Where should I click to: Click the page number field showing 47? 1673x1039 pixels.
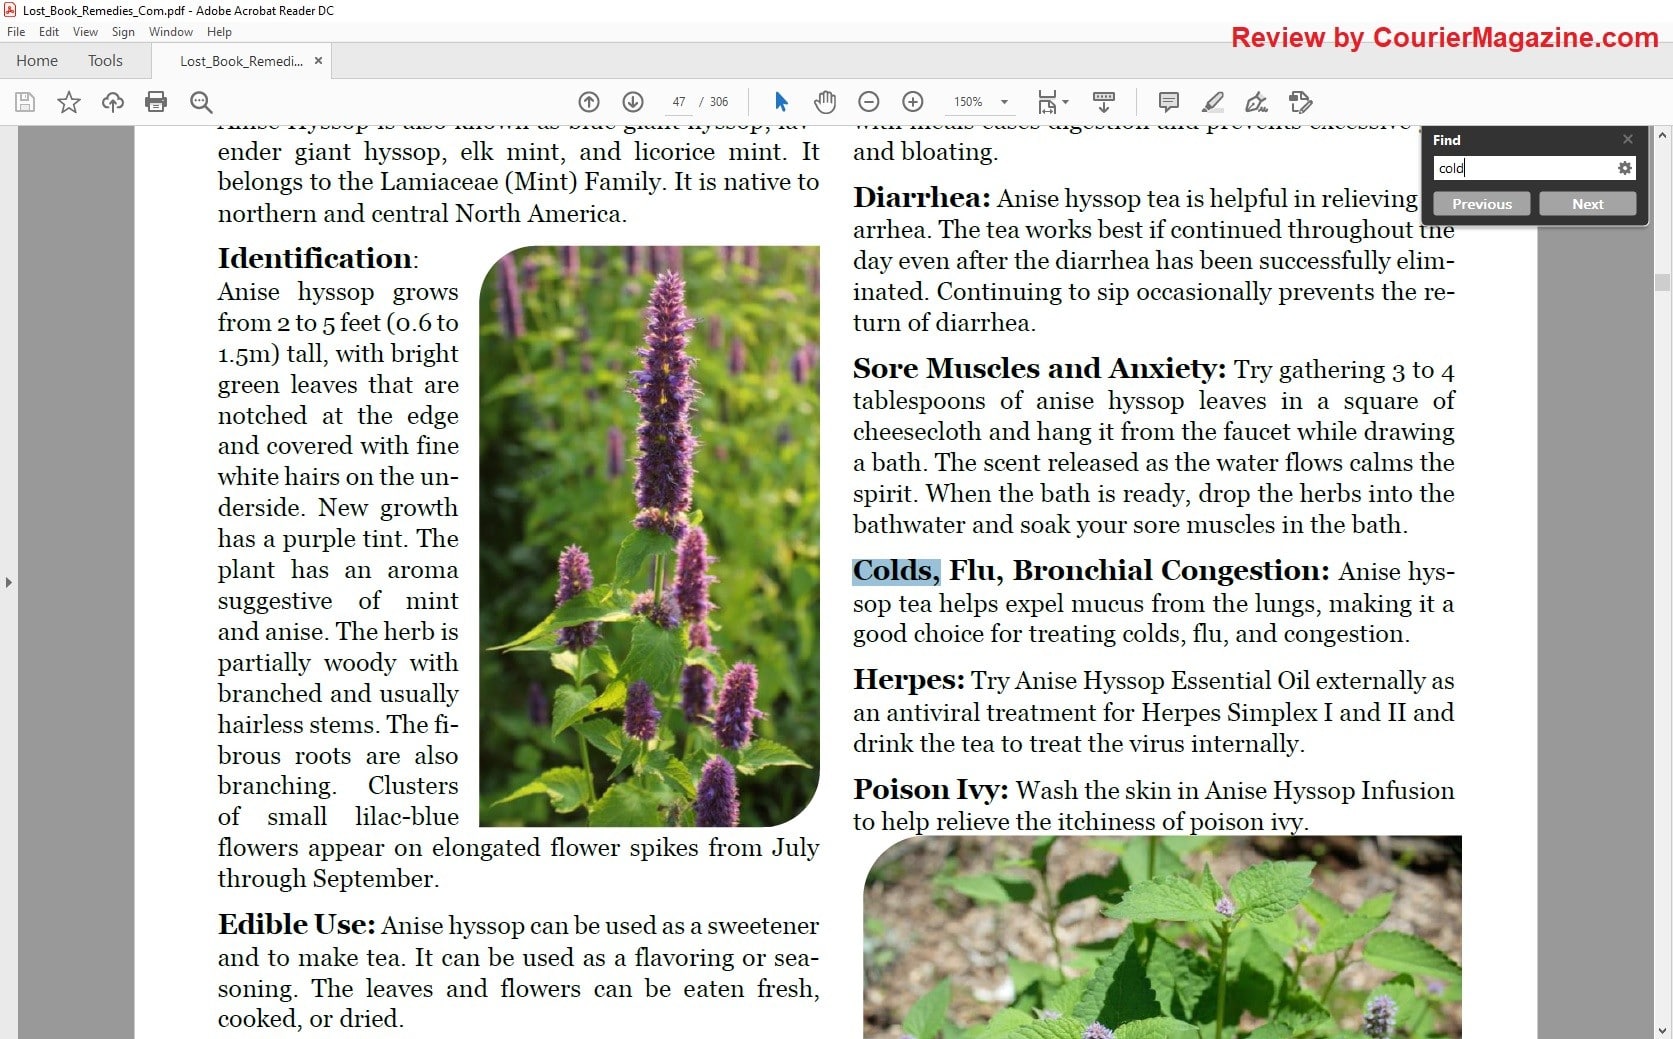tap(679, 102)
